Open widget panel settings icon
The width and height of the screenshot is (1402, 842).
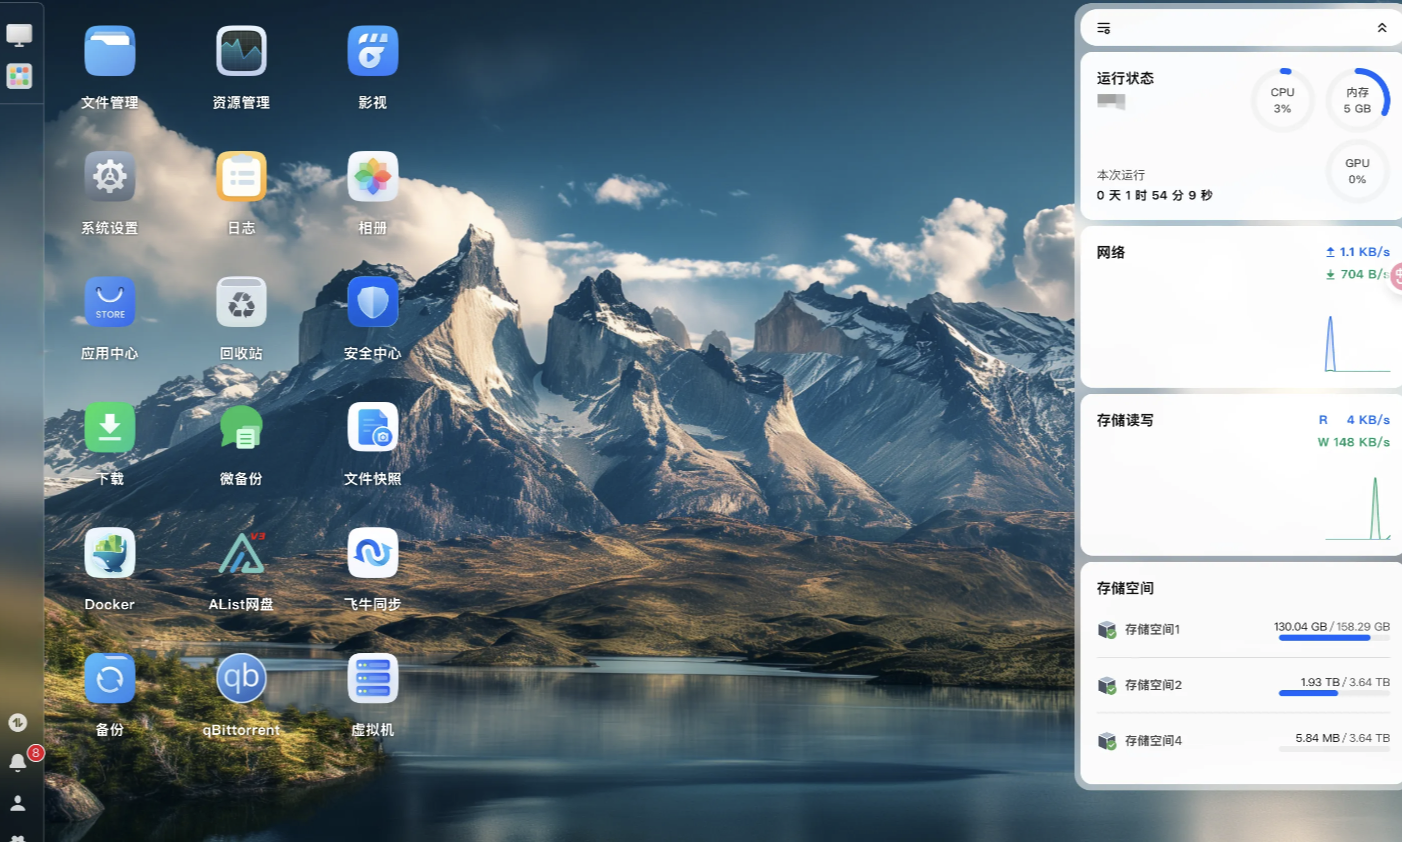click(x=1104, y=28)
